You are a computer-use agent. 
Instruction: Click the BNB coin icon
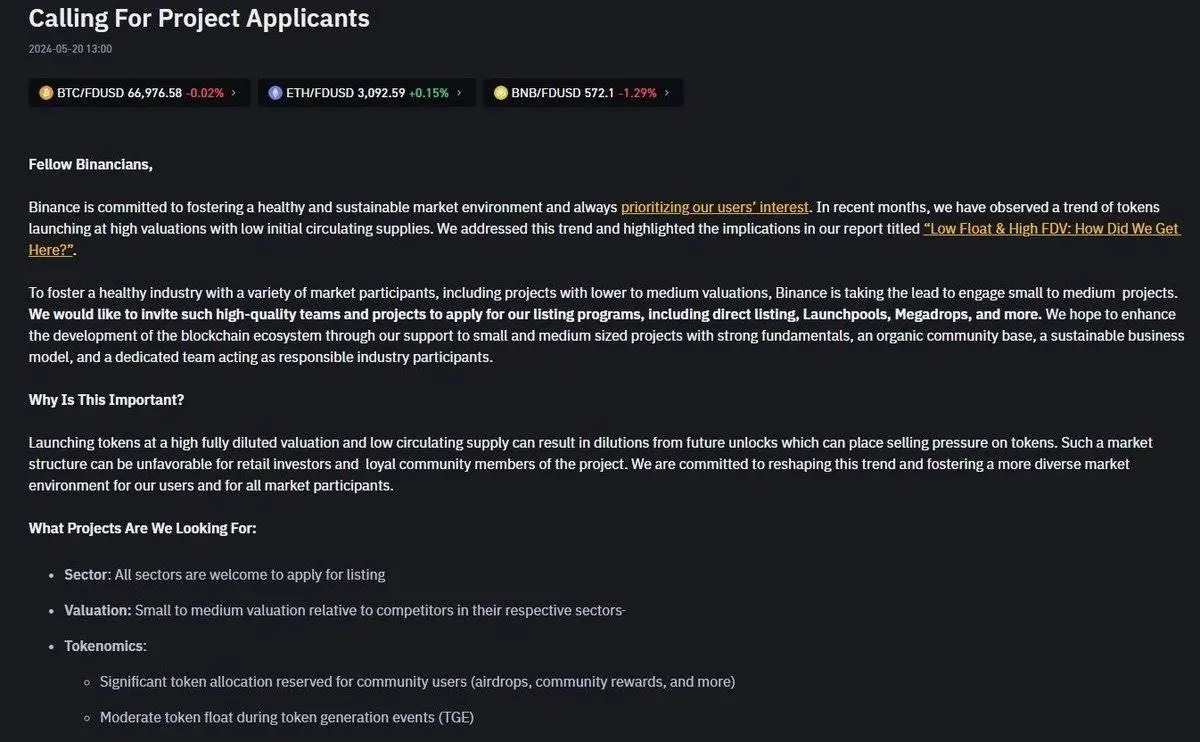pos(501,93)
